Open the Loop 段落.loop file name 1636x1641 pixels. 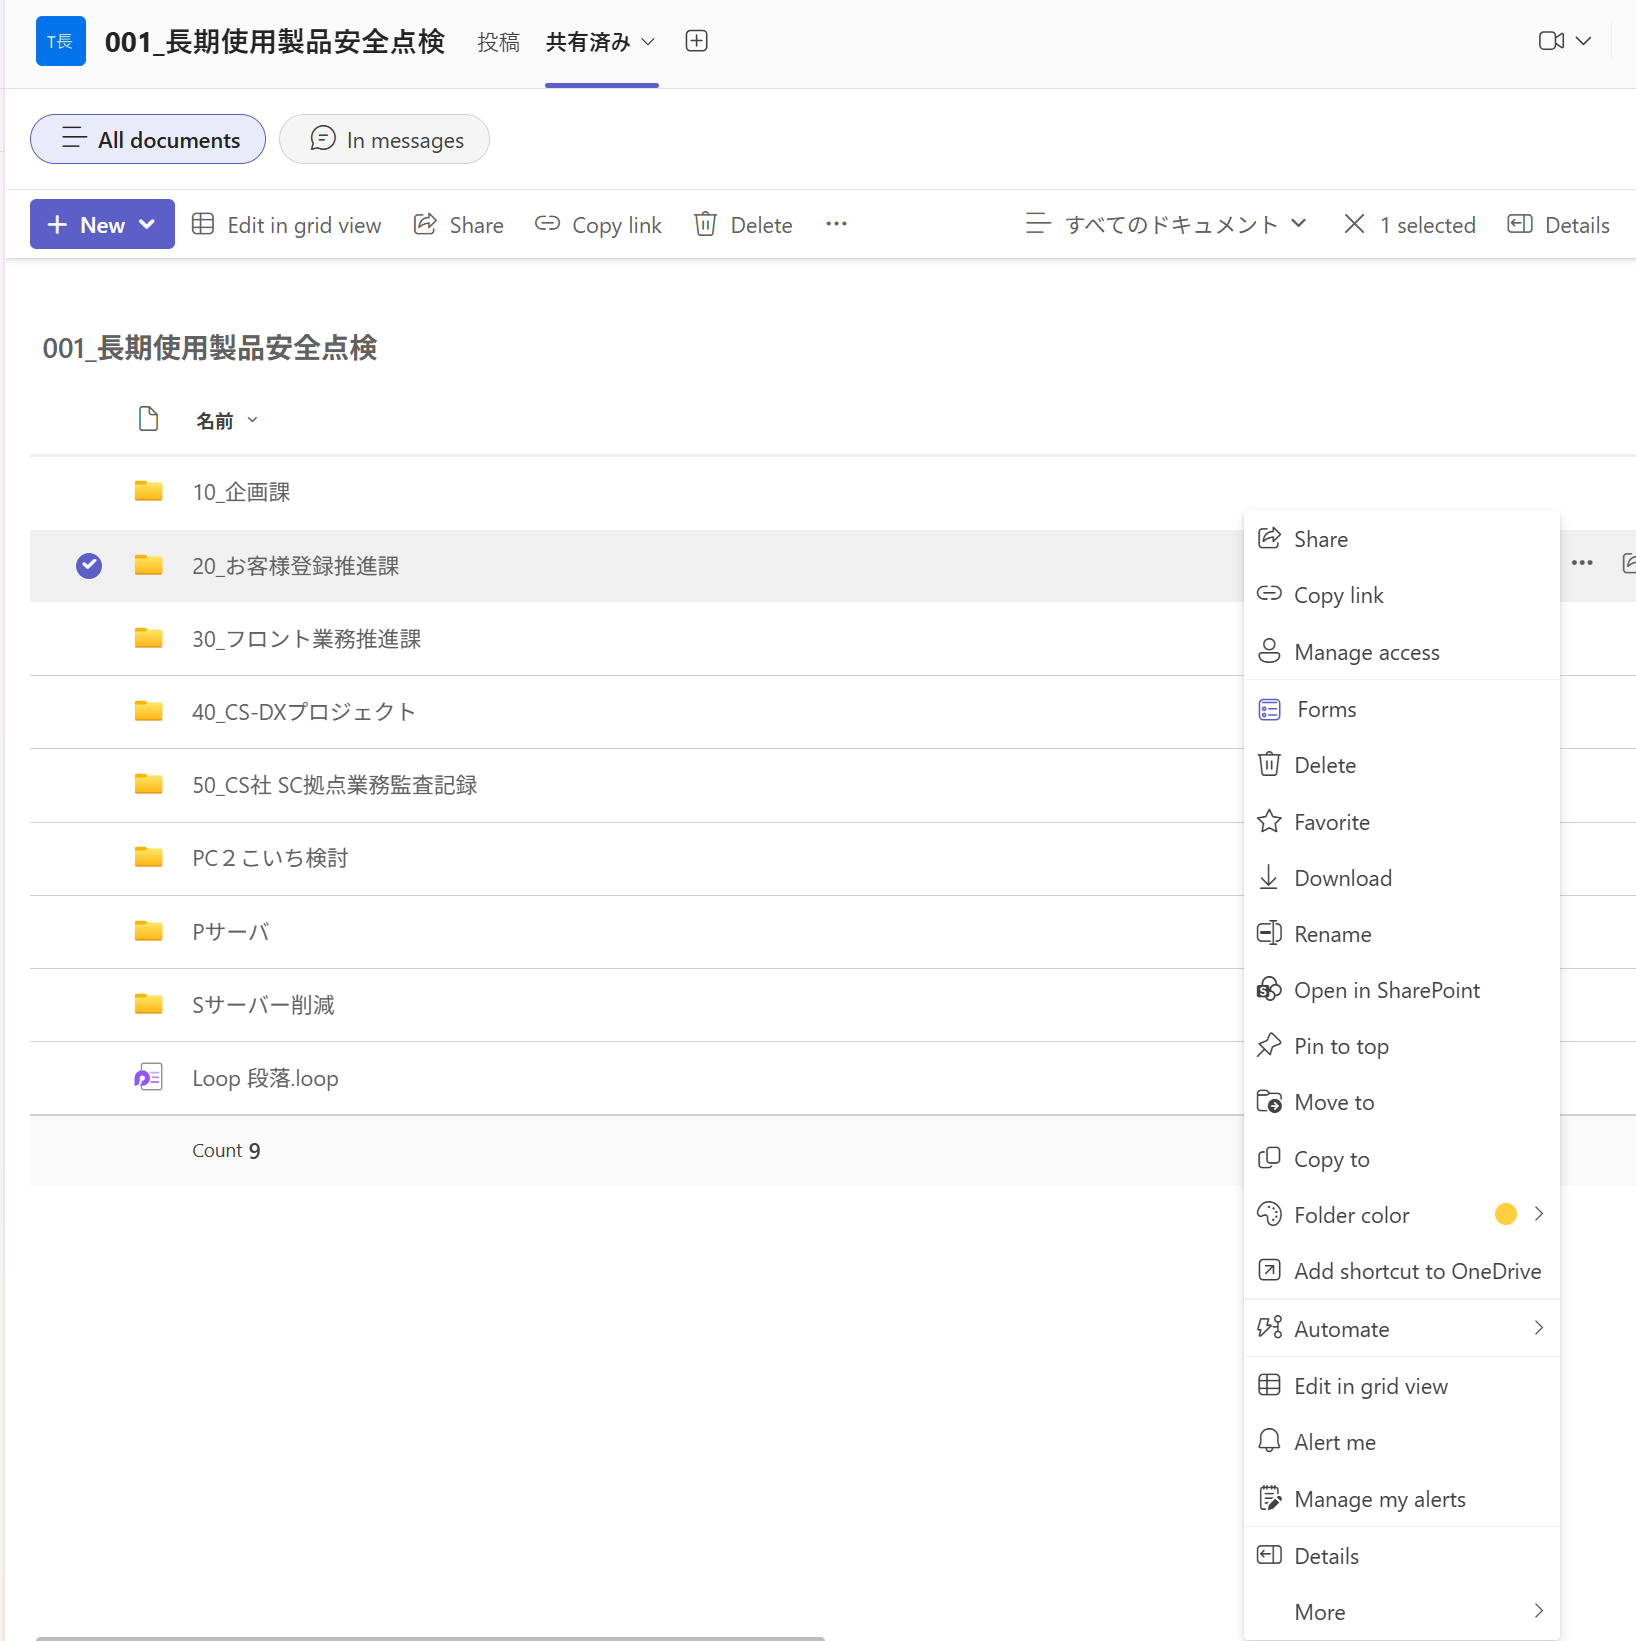[x=265, y=1078]
